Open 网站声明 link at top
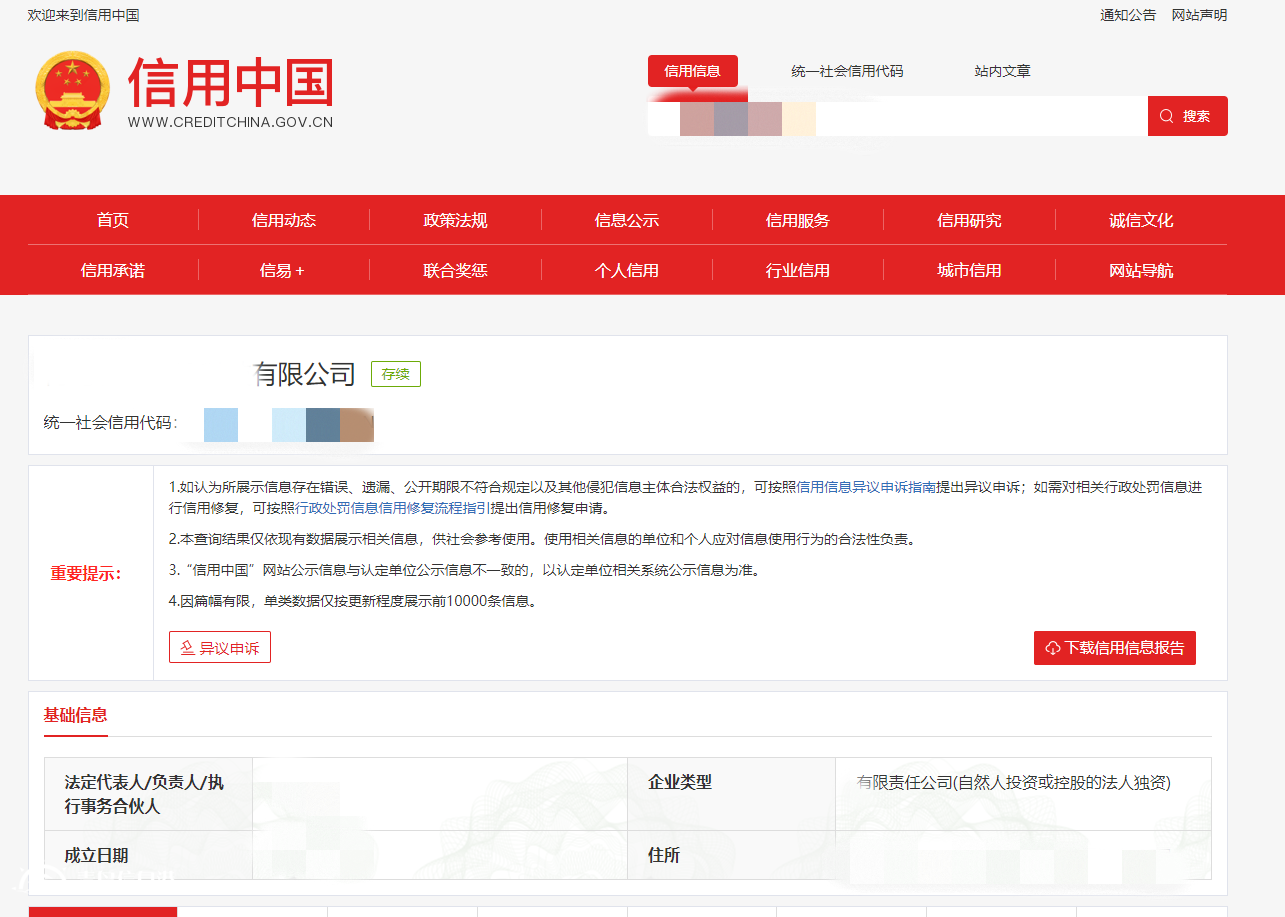1285x917 pixels. [1199, 15]
